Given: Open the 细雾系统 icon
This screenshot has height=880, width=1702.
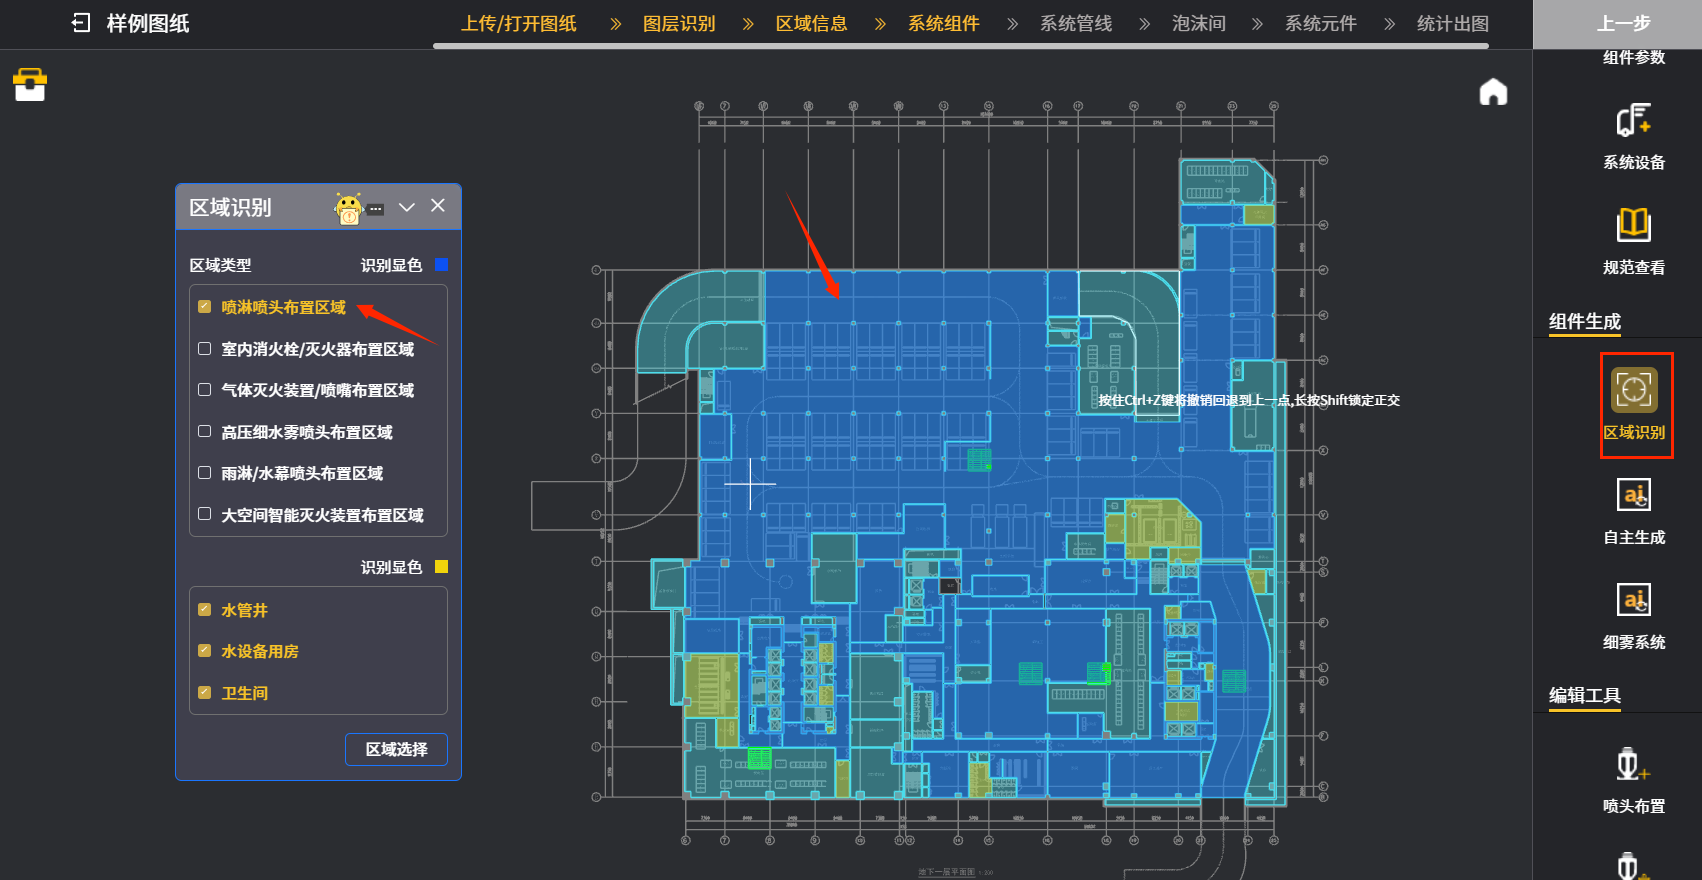Looking at the screenshot, I should [x=1634, y=600].
